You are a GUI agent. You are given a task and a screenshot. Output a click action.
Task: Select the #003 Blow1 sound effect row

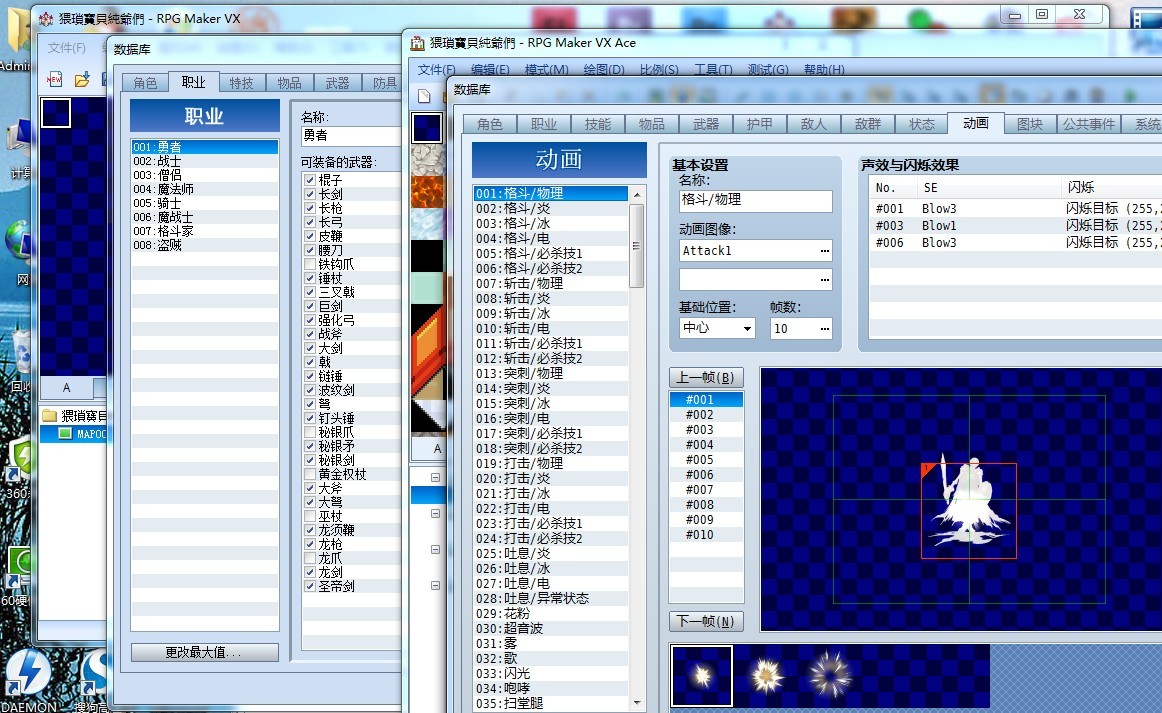pos(1015,225)
